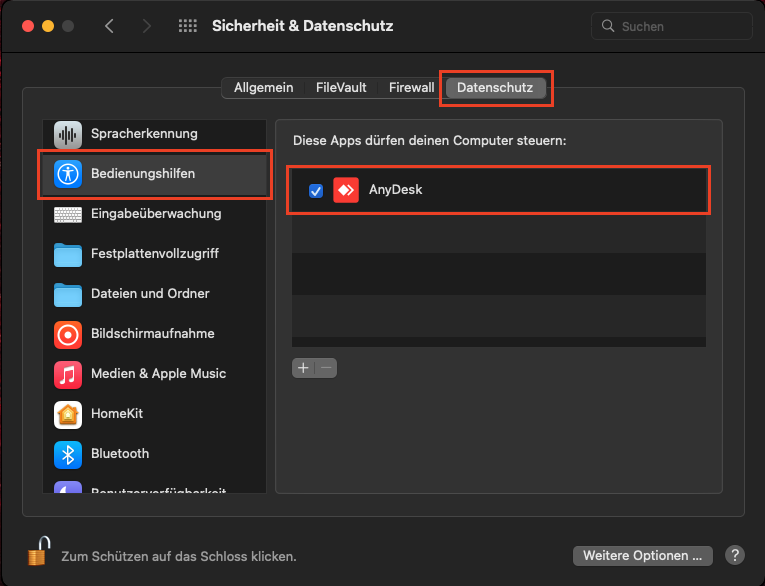The height and width of the screenshot is (586, 765).
Task: Click the Suchen search field
Action: [671, 26]
